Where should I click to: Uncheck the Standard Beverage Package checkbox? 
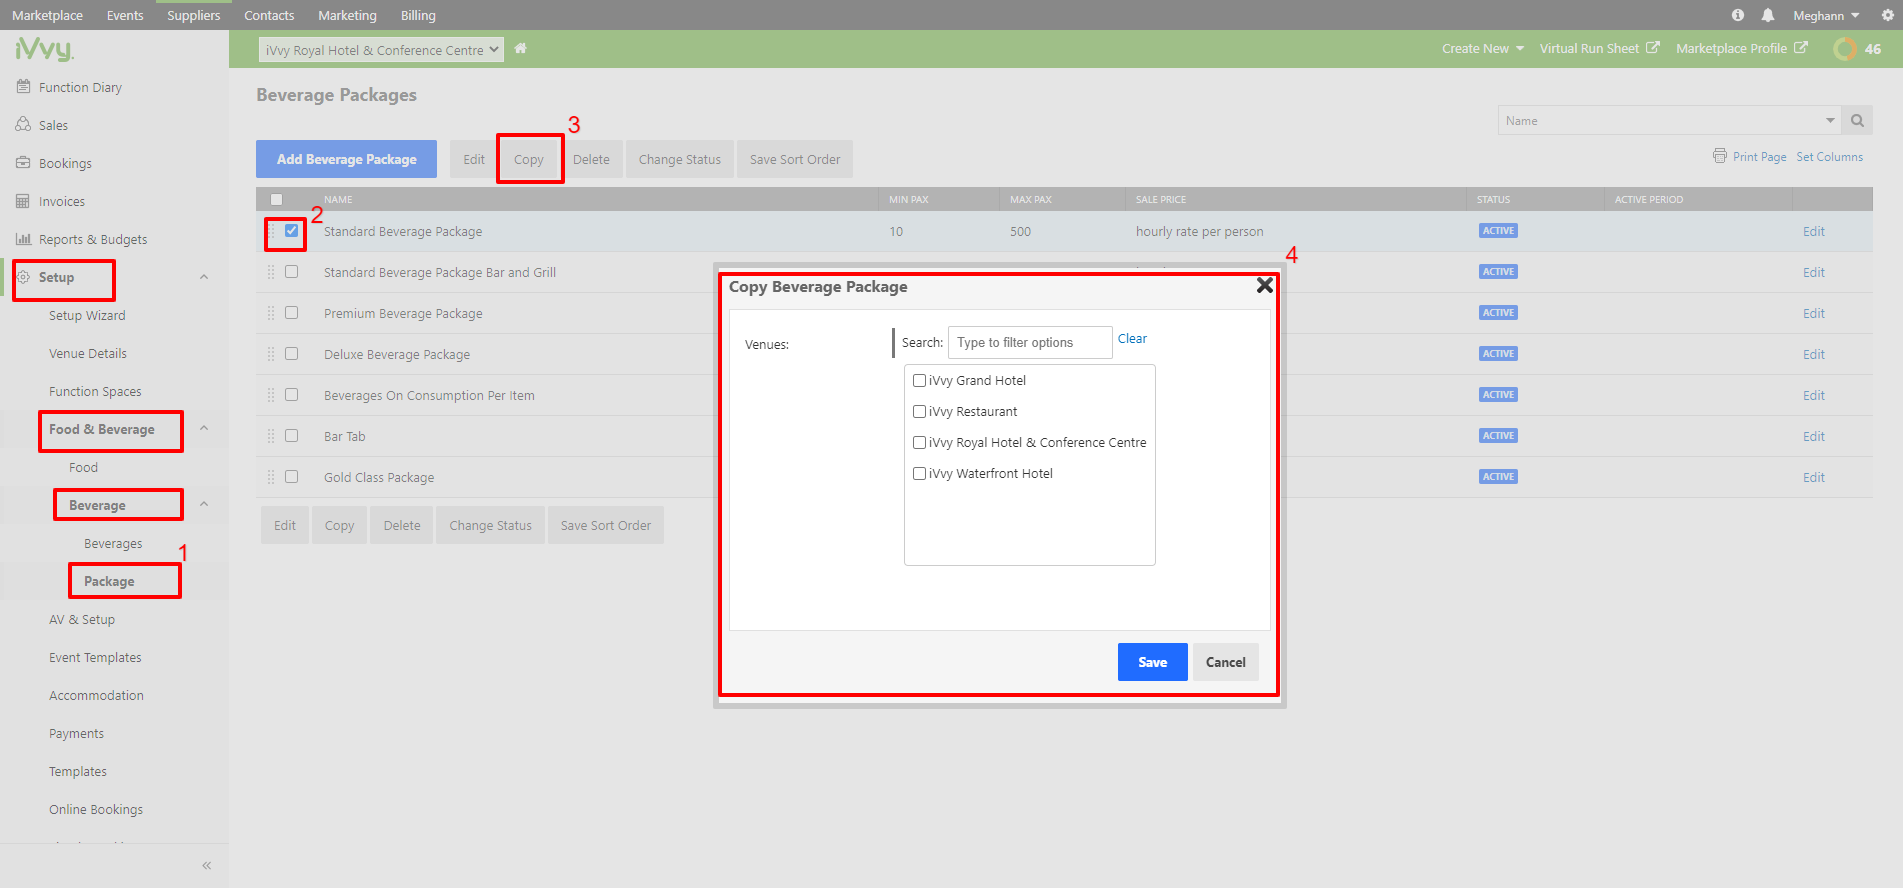pos(291,230)
